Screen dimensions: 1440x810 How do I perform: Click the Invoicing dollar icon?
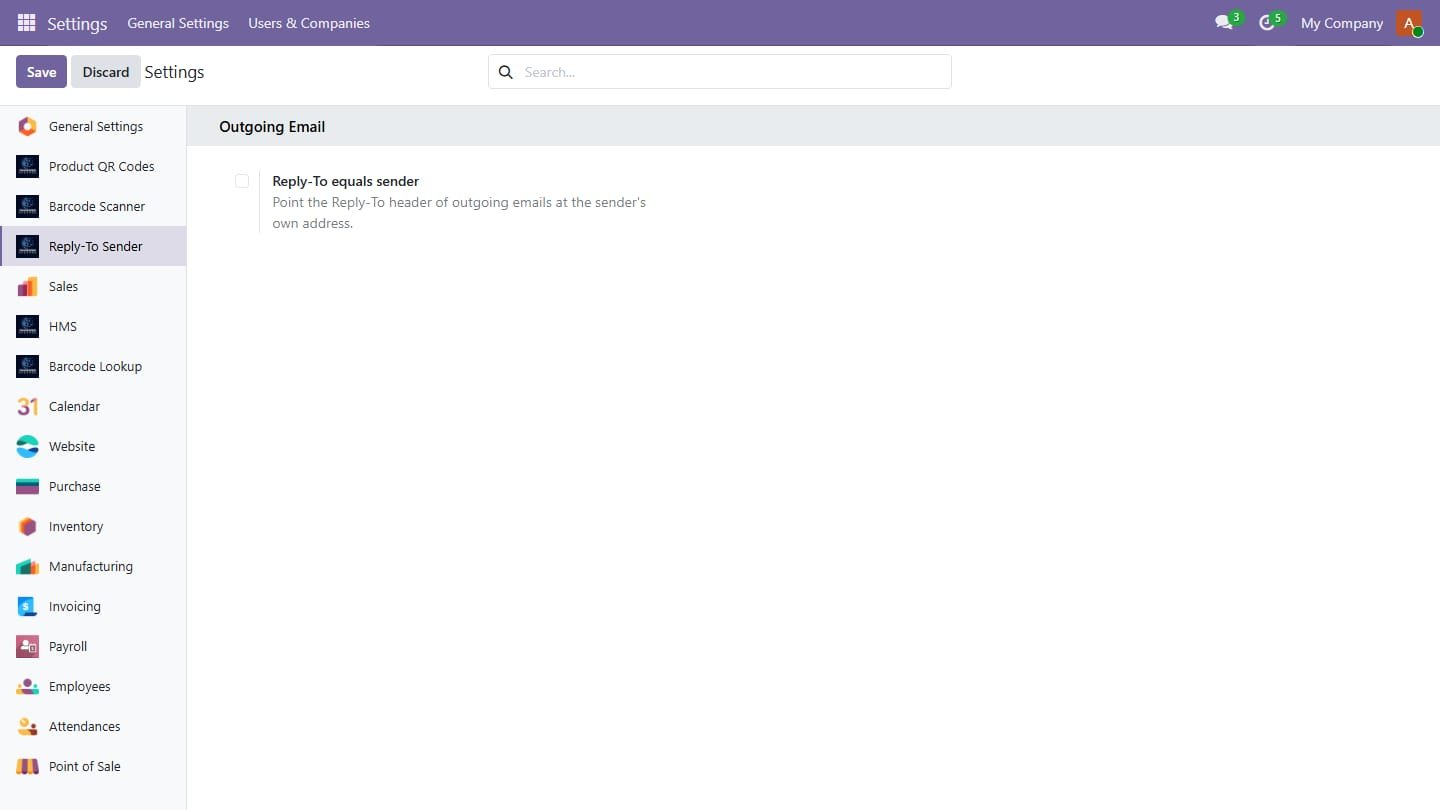click(x=28, y=607)
